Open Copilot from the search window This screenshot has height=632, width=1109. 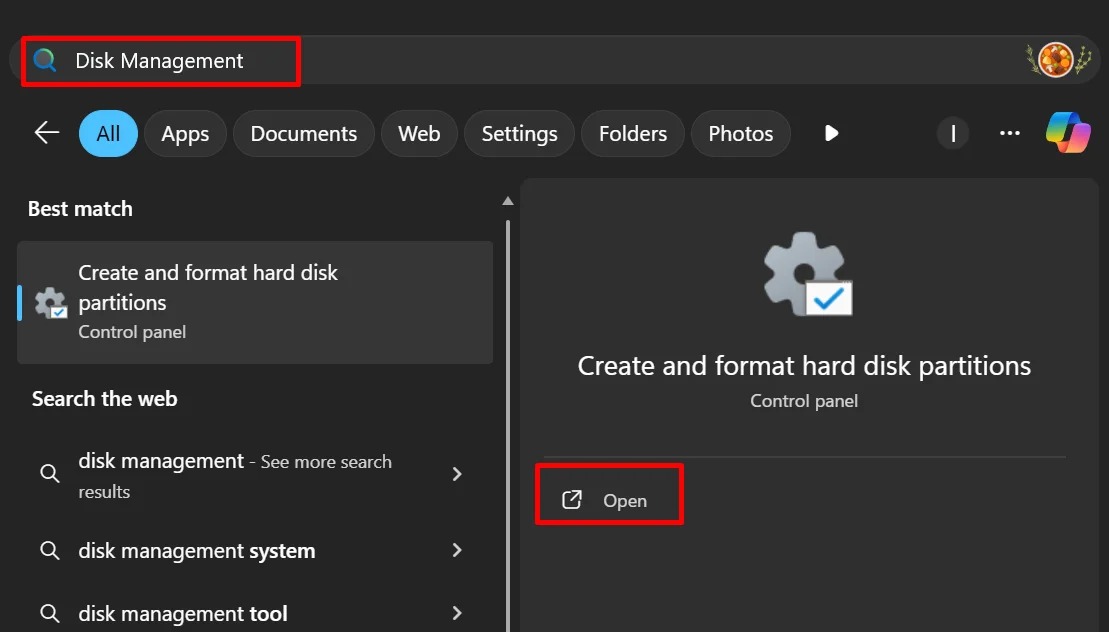(x=1068, y=131)
